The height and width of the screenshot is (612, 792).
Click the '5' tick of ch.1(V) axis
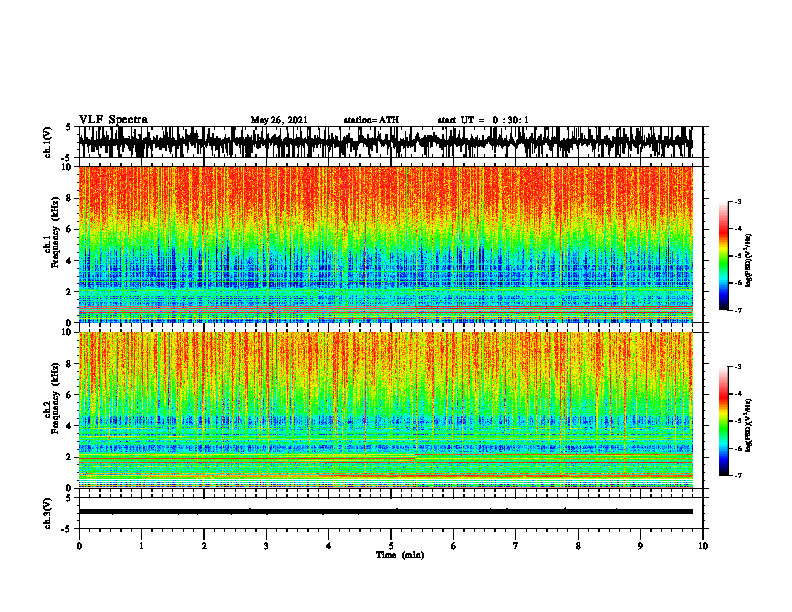(x=69, y=128)
